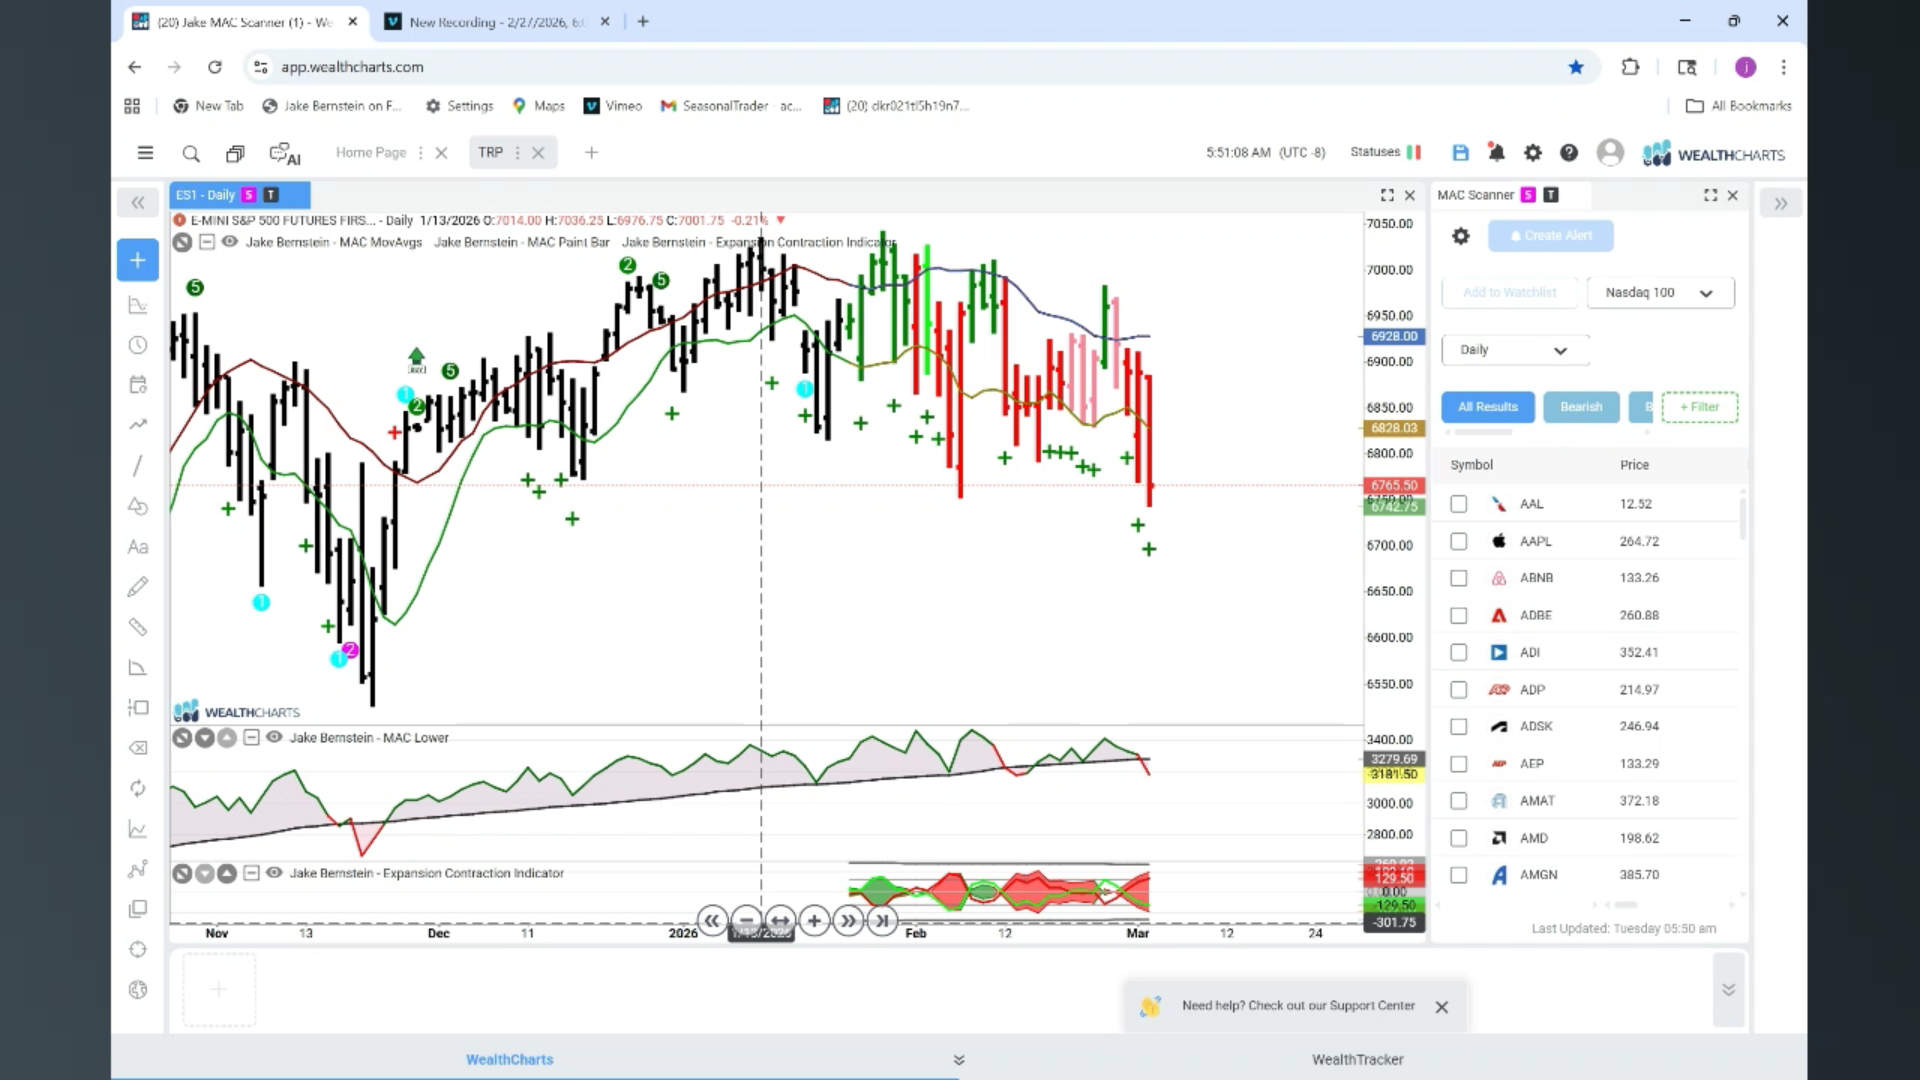This screenshot has height=1080, width=1920.
Task: Check the AAPL symbol checkbox
Action: [1459, 541]
